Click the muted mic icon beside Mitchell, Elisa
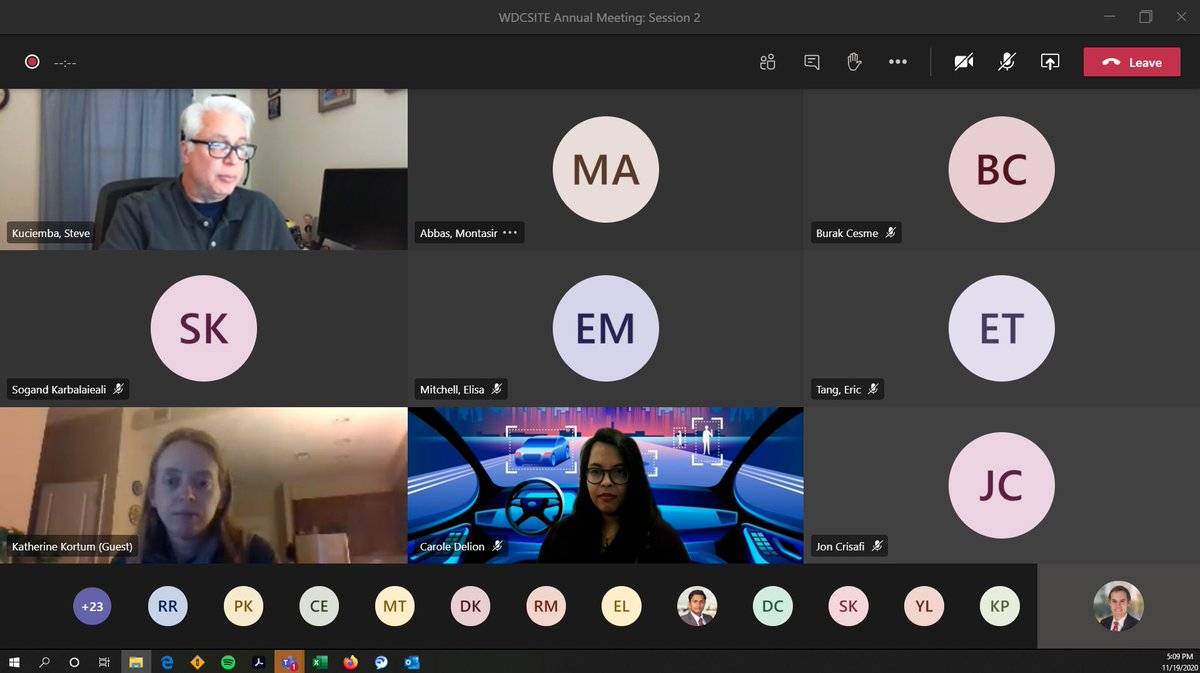The width and height of the screenshot is (1200, 673). 497,389
